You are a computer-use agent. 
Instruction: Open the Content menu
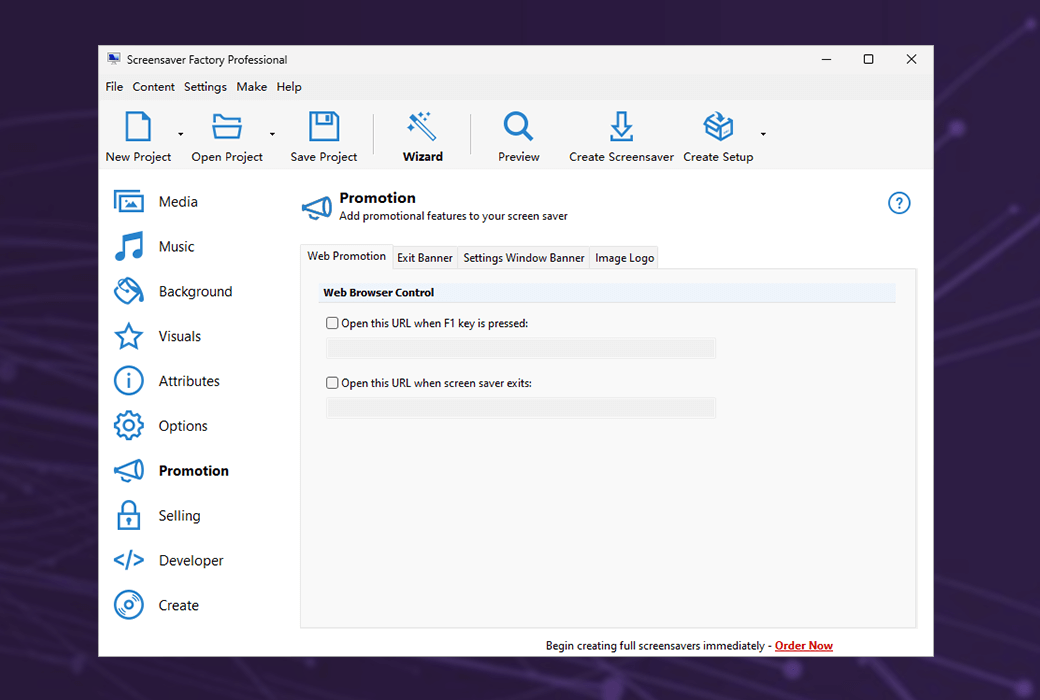[x=153, y=87]
